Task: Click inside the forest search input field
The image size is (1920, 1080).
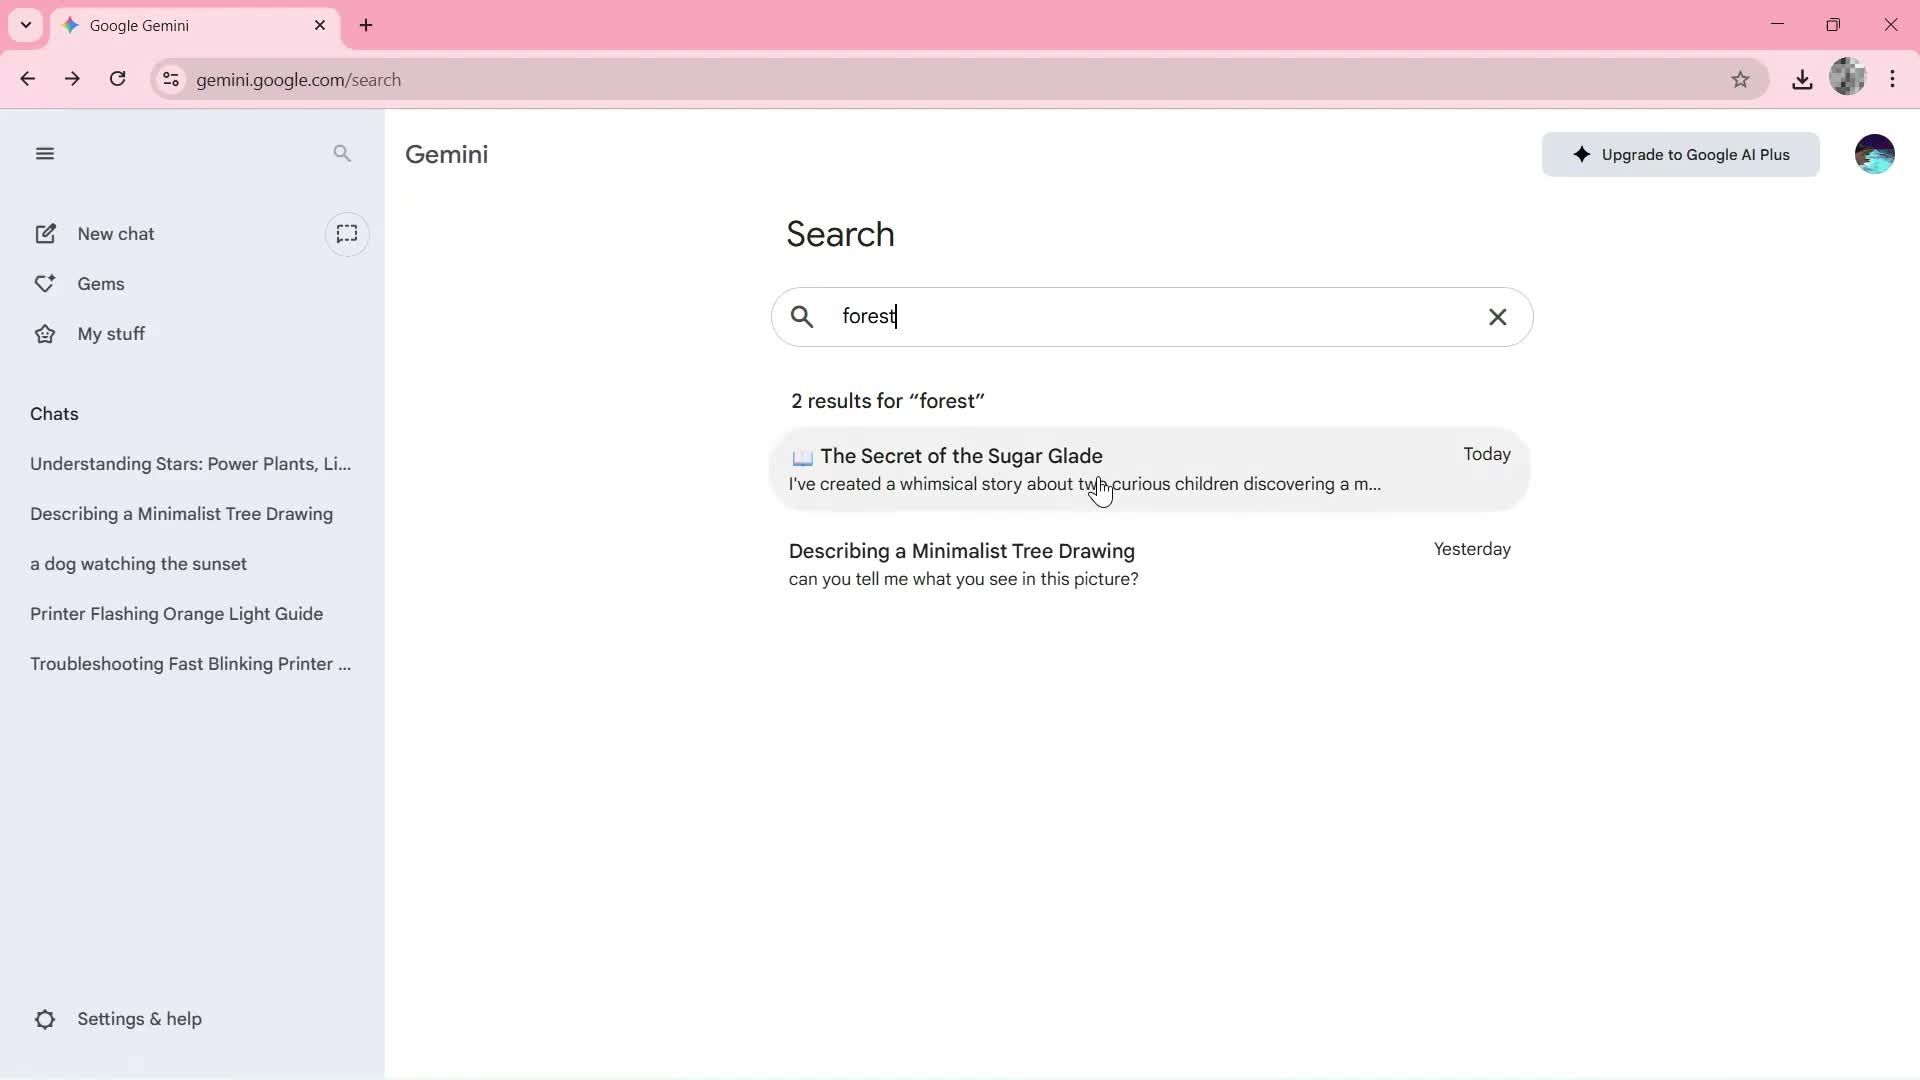Action: point(1100,316)
